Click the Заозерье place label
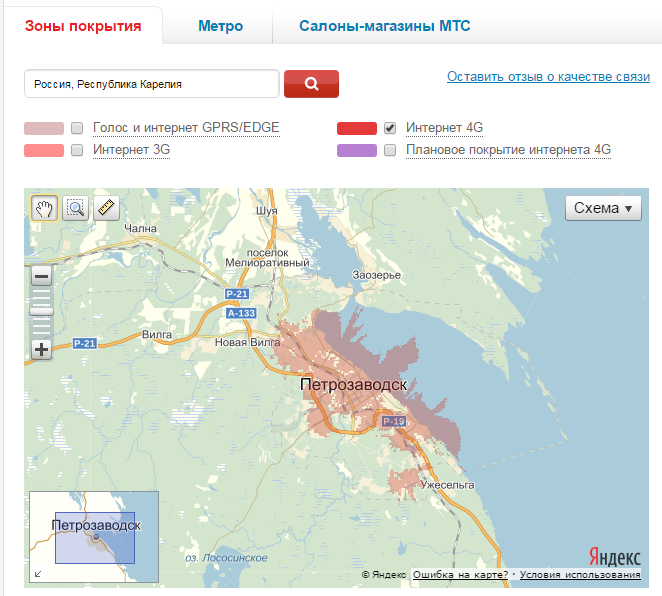Image resolution: width=662 pixels, height=596 pixels. [x=376, y=275]
